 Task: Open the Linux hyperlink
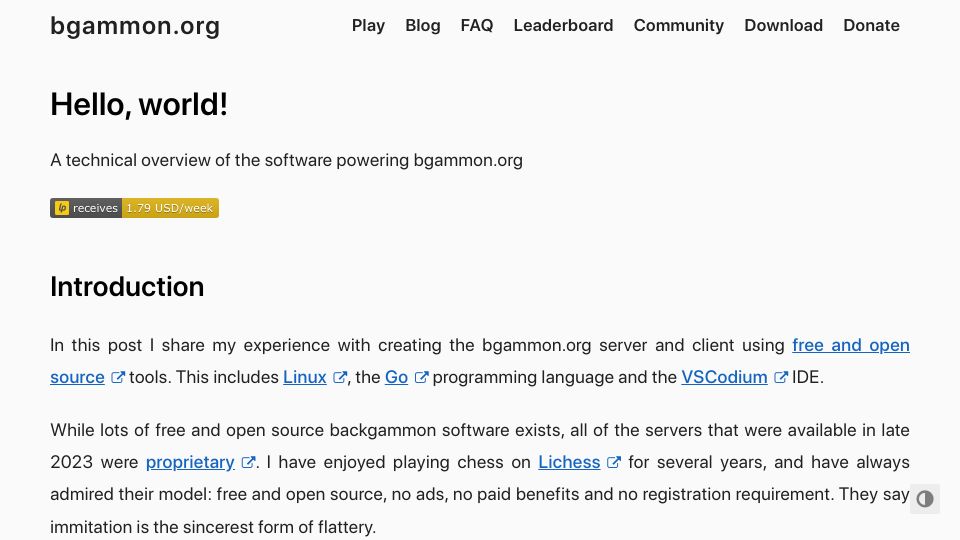(304, 377)
